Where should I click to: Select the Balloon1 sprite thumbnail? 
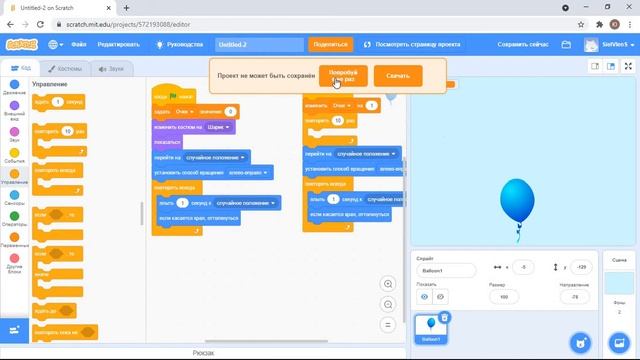pos(431,329)
